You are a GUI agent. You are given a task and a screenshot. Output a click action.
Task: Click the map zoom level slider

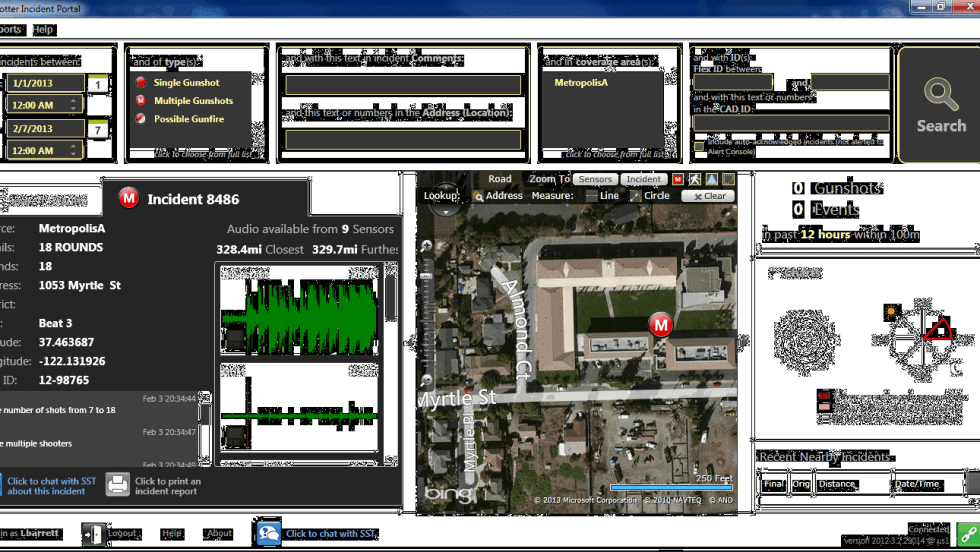pyautogui.click(x=428, y=300)
